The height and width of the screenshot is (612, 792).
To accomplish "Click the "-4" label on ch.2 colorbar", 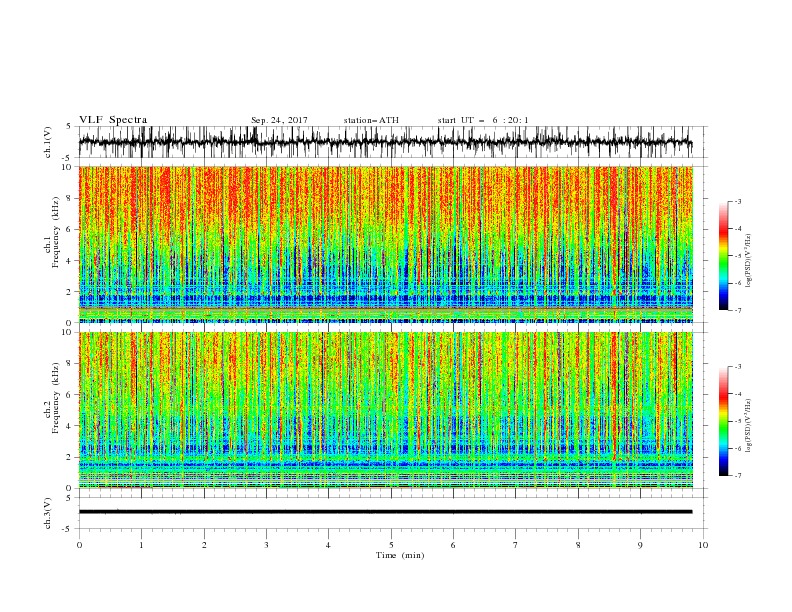I will (737, 394).
